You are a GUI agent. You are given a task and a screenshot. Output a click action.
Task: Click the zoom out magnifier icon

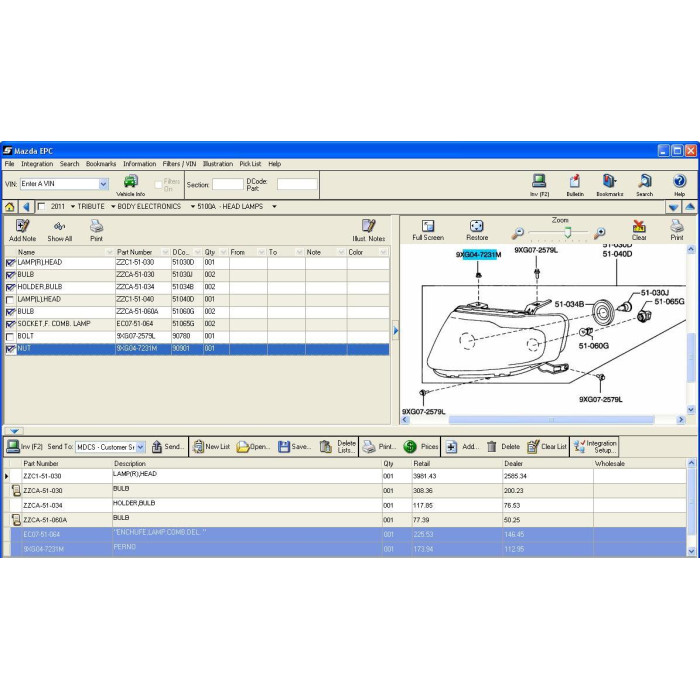coord(517,233)
